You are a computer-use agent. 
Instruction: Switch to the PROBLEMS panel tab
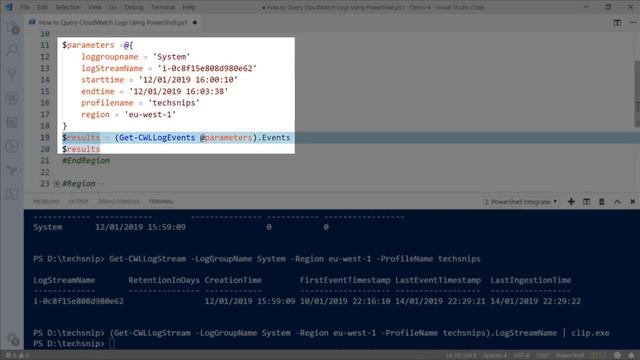pos(46,202)
